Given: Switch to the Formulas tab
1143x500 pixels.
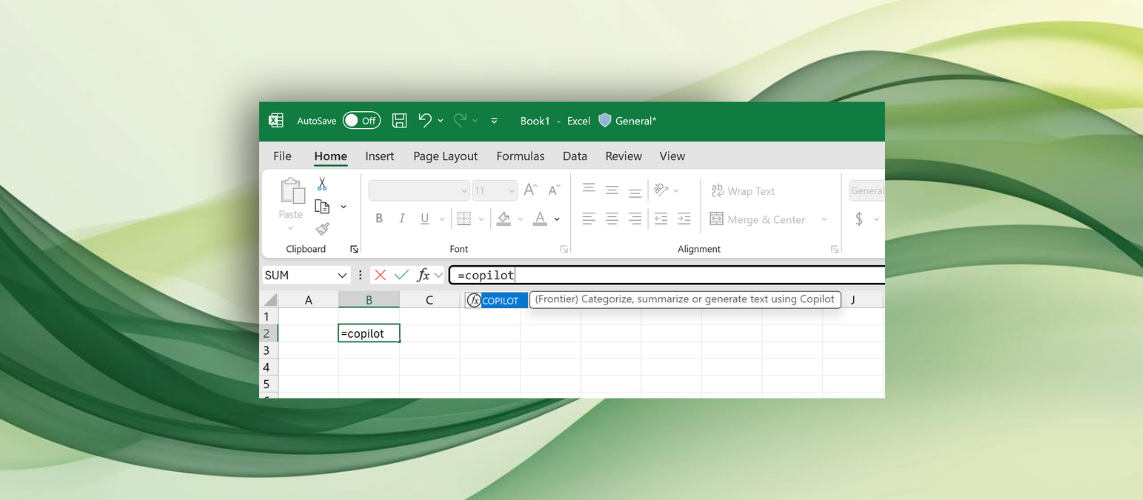Looking at the screenshot, I should click(x=520, y=156).
